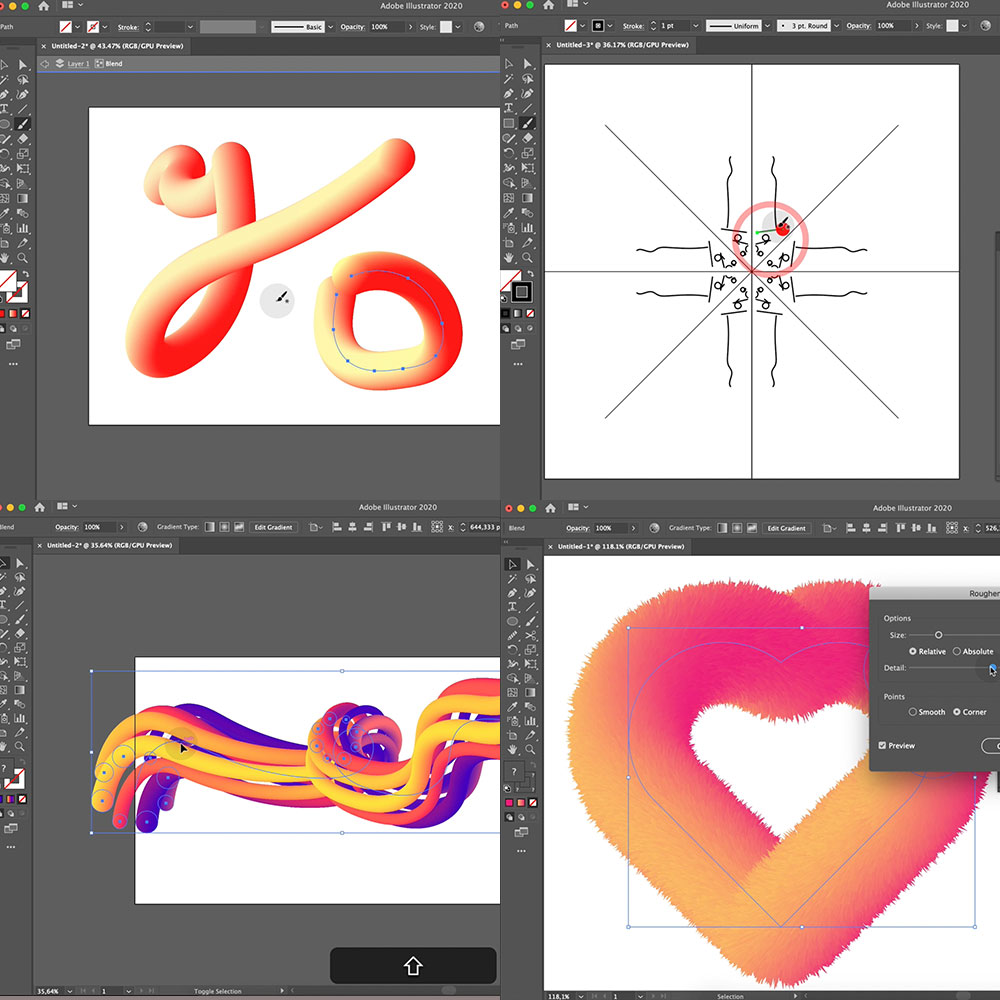Choose the Type tool in the Untitled-1 window toolbar
Viewport: 1000px width, 1000px height.
point(512,607)
